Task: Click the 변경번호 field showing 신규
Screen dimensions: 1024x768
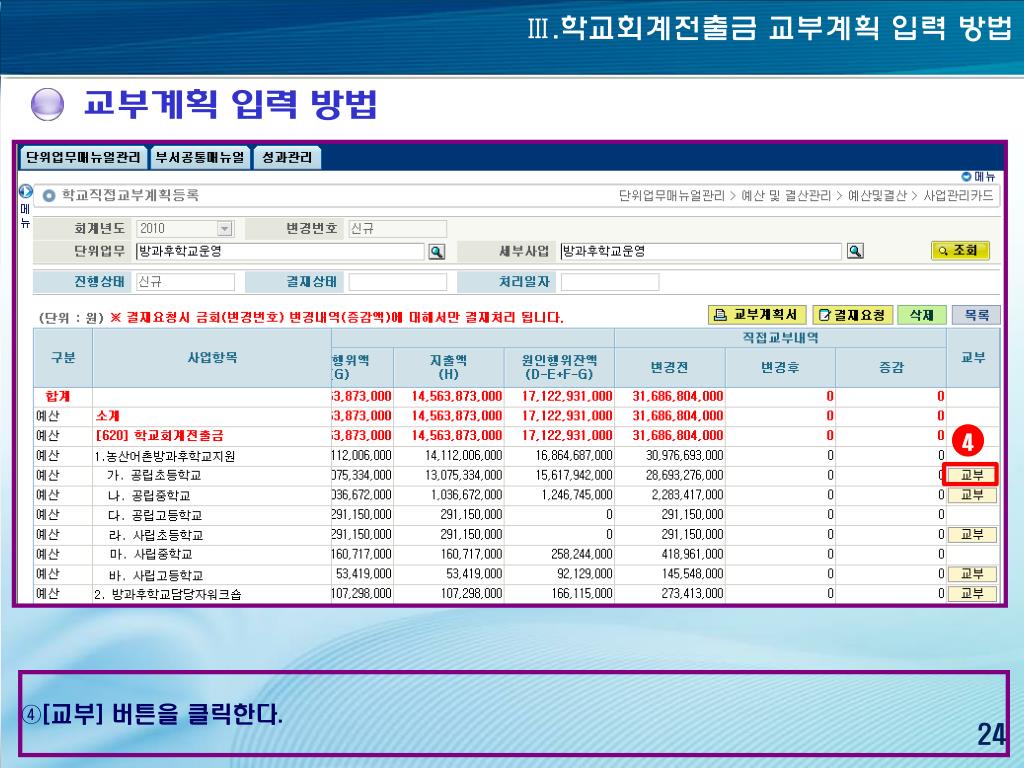Action: 397,229
